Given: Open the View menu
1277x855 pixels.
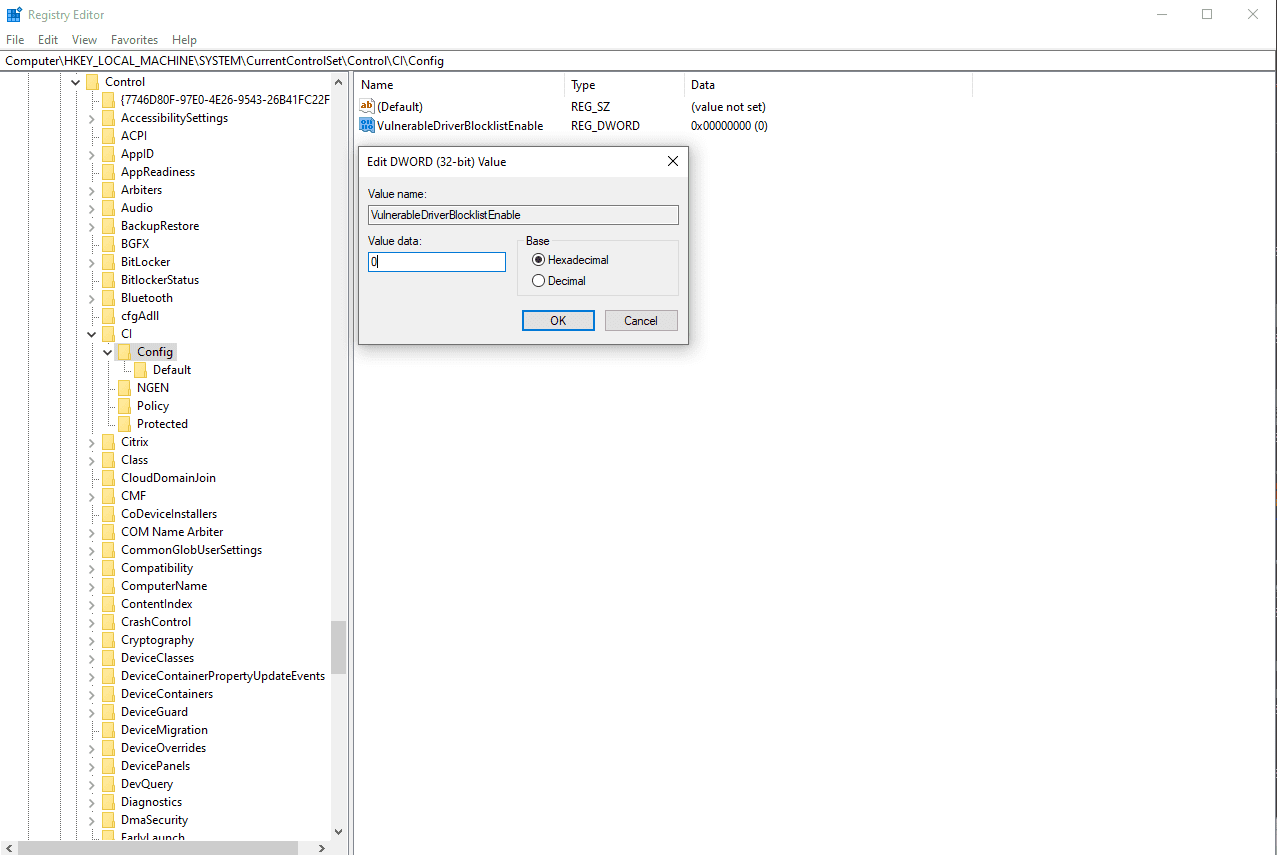Looking at the screenshot, I should point(85,40).
